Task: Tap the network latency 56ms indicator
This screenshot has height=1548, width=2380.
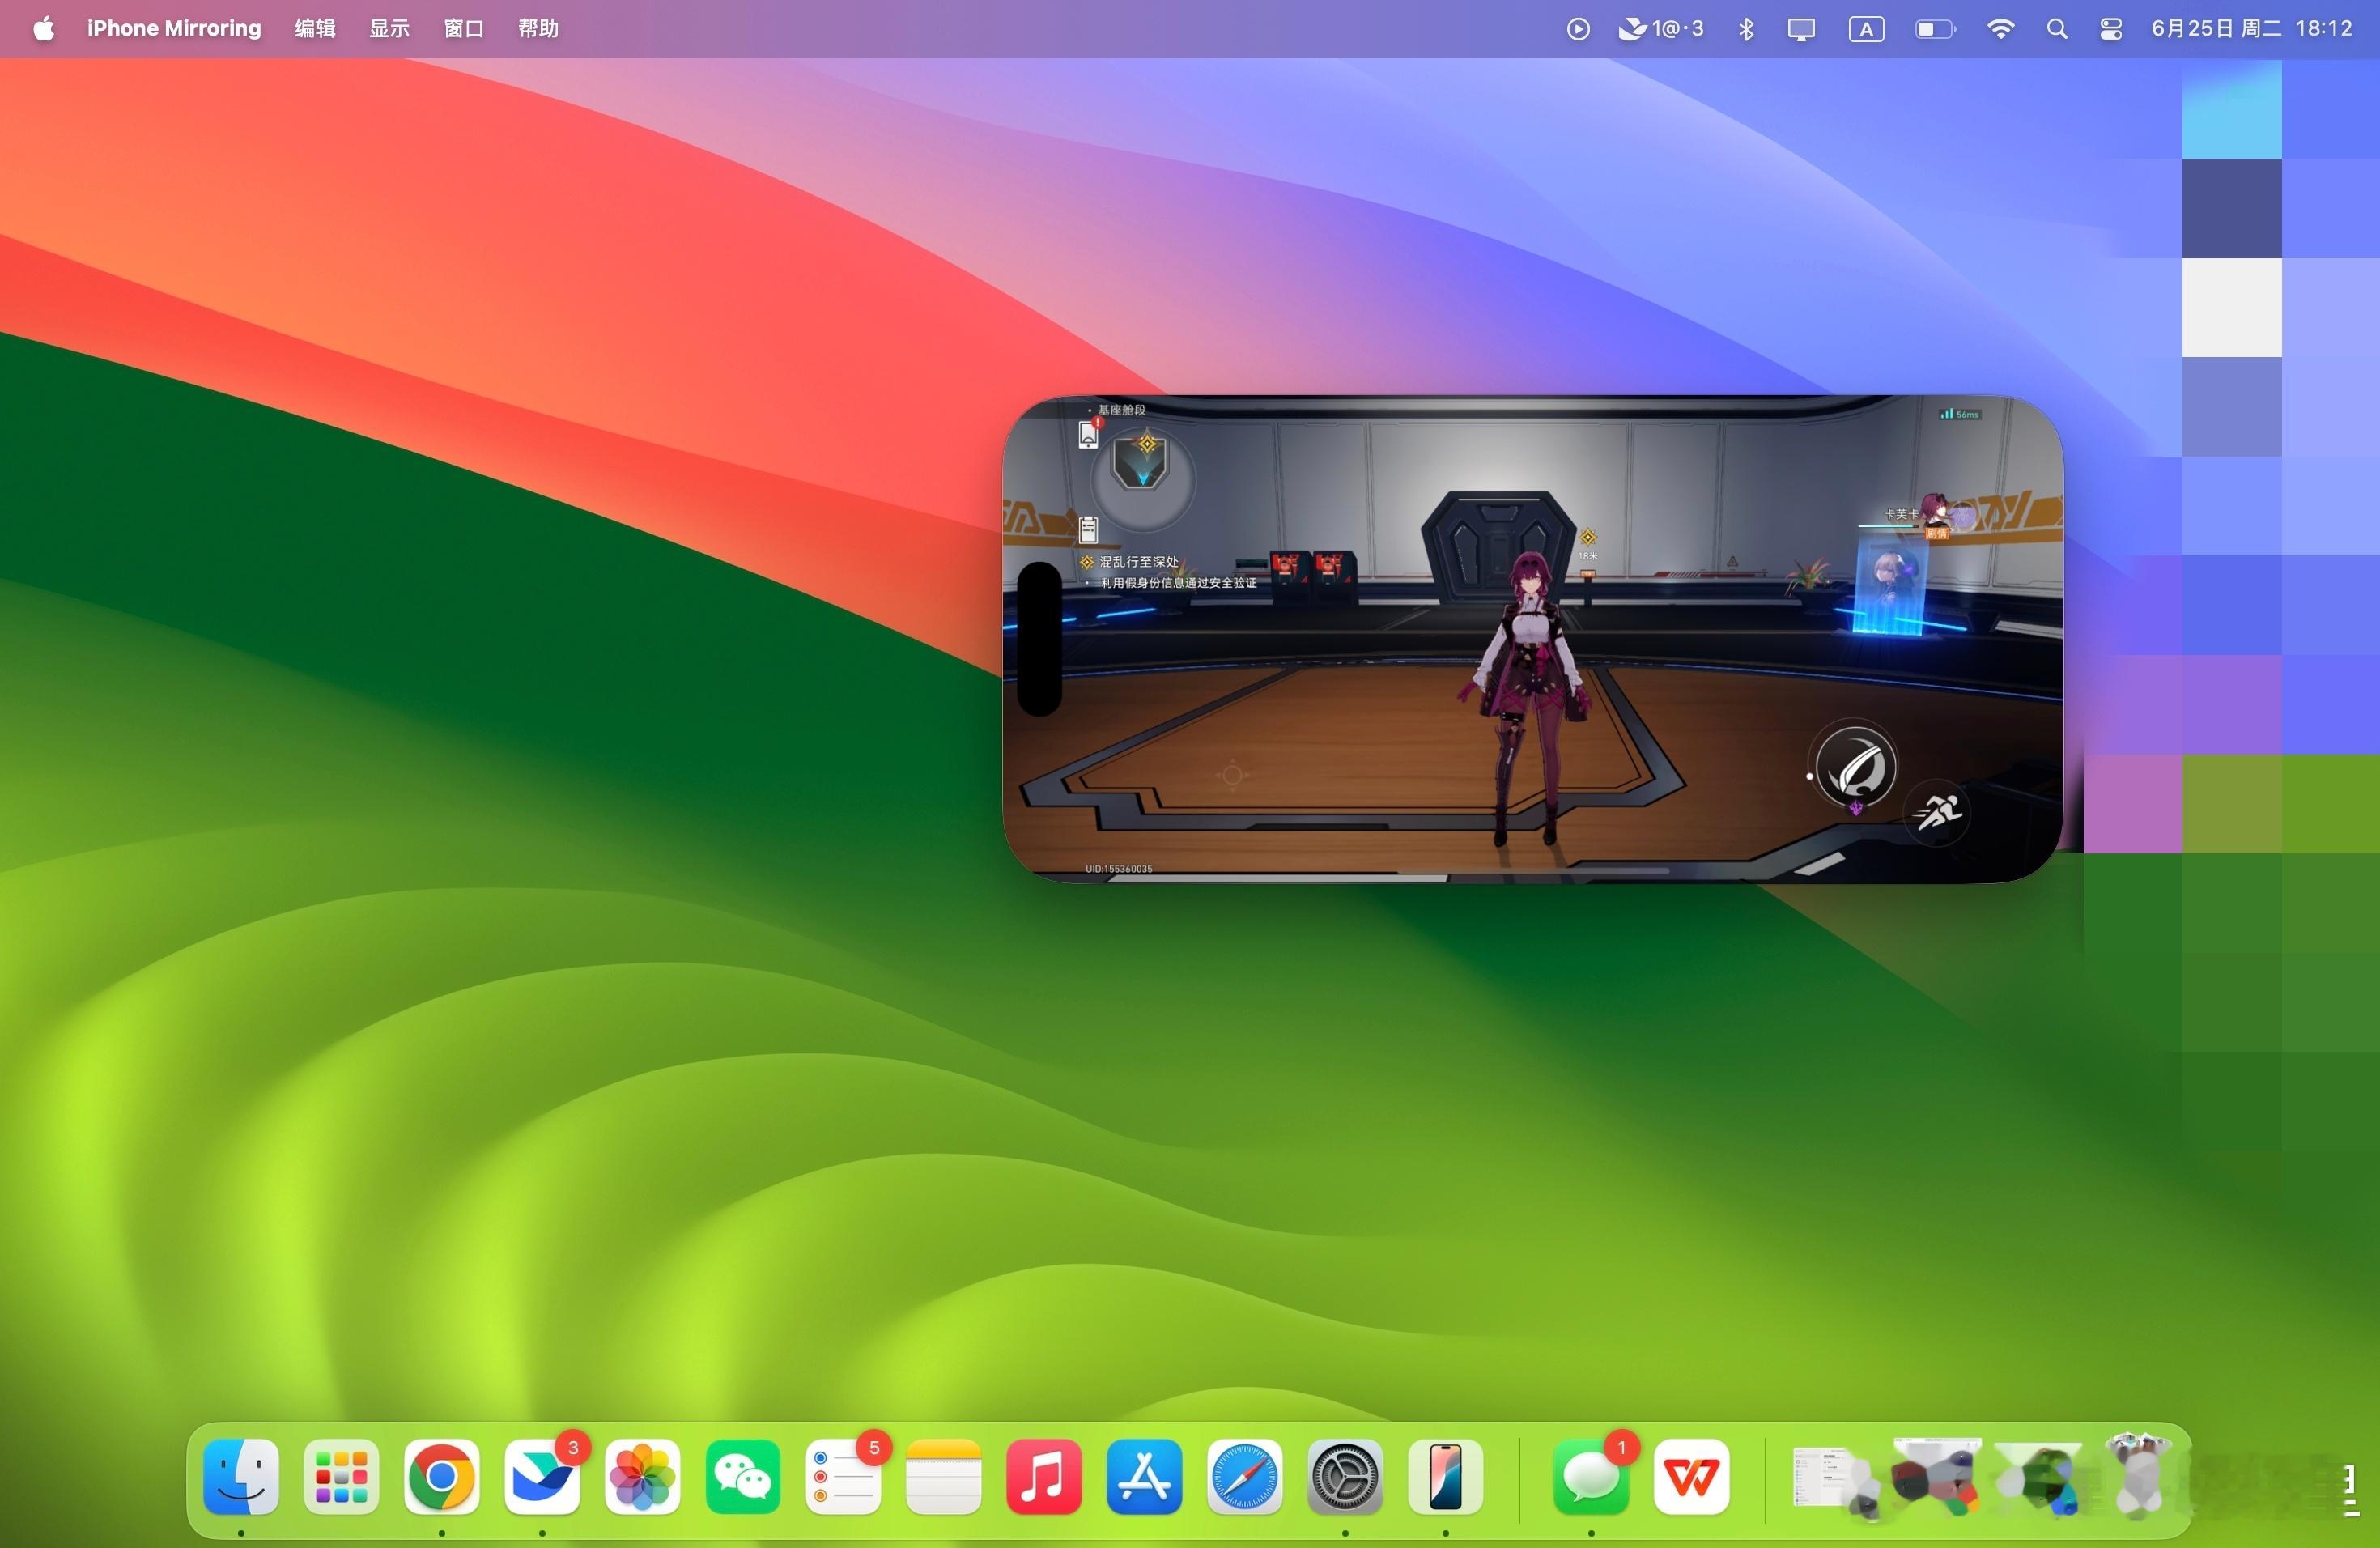Action: (x=1959, y=414)
